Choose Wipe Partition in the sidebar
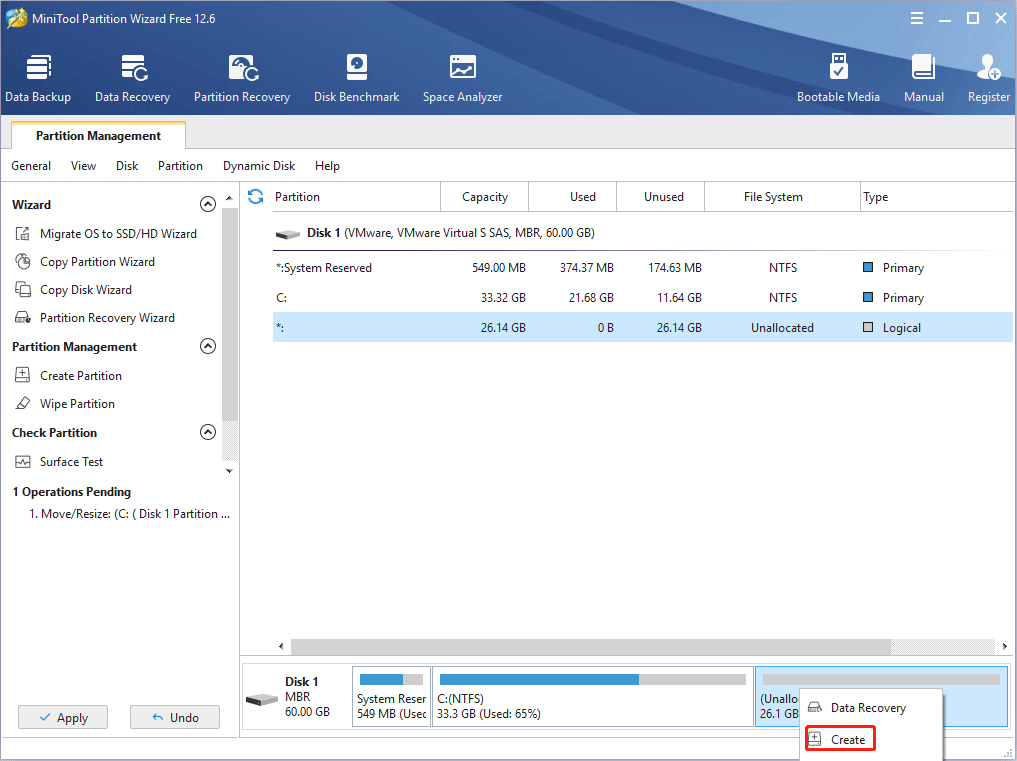Viewport: 1017px width, 761px height. click(x=64, y=404)
